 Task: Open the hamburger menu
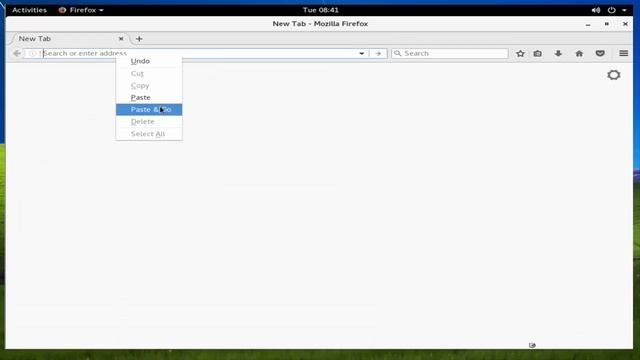pos(623,53)
